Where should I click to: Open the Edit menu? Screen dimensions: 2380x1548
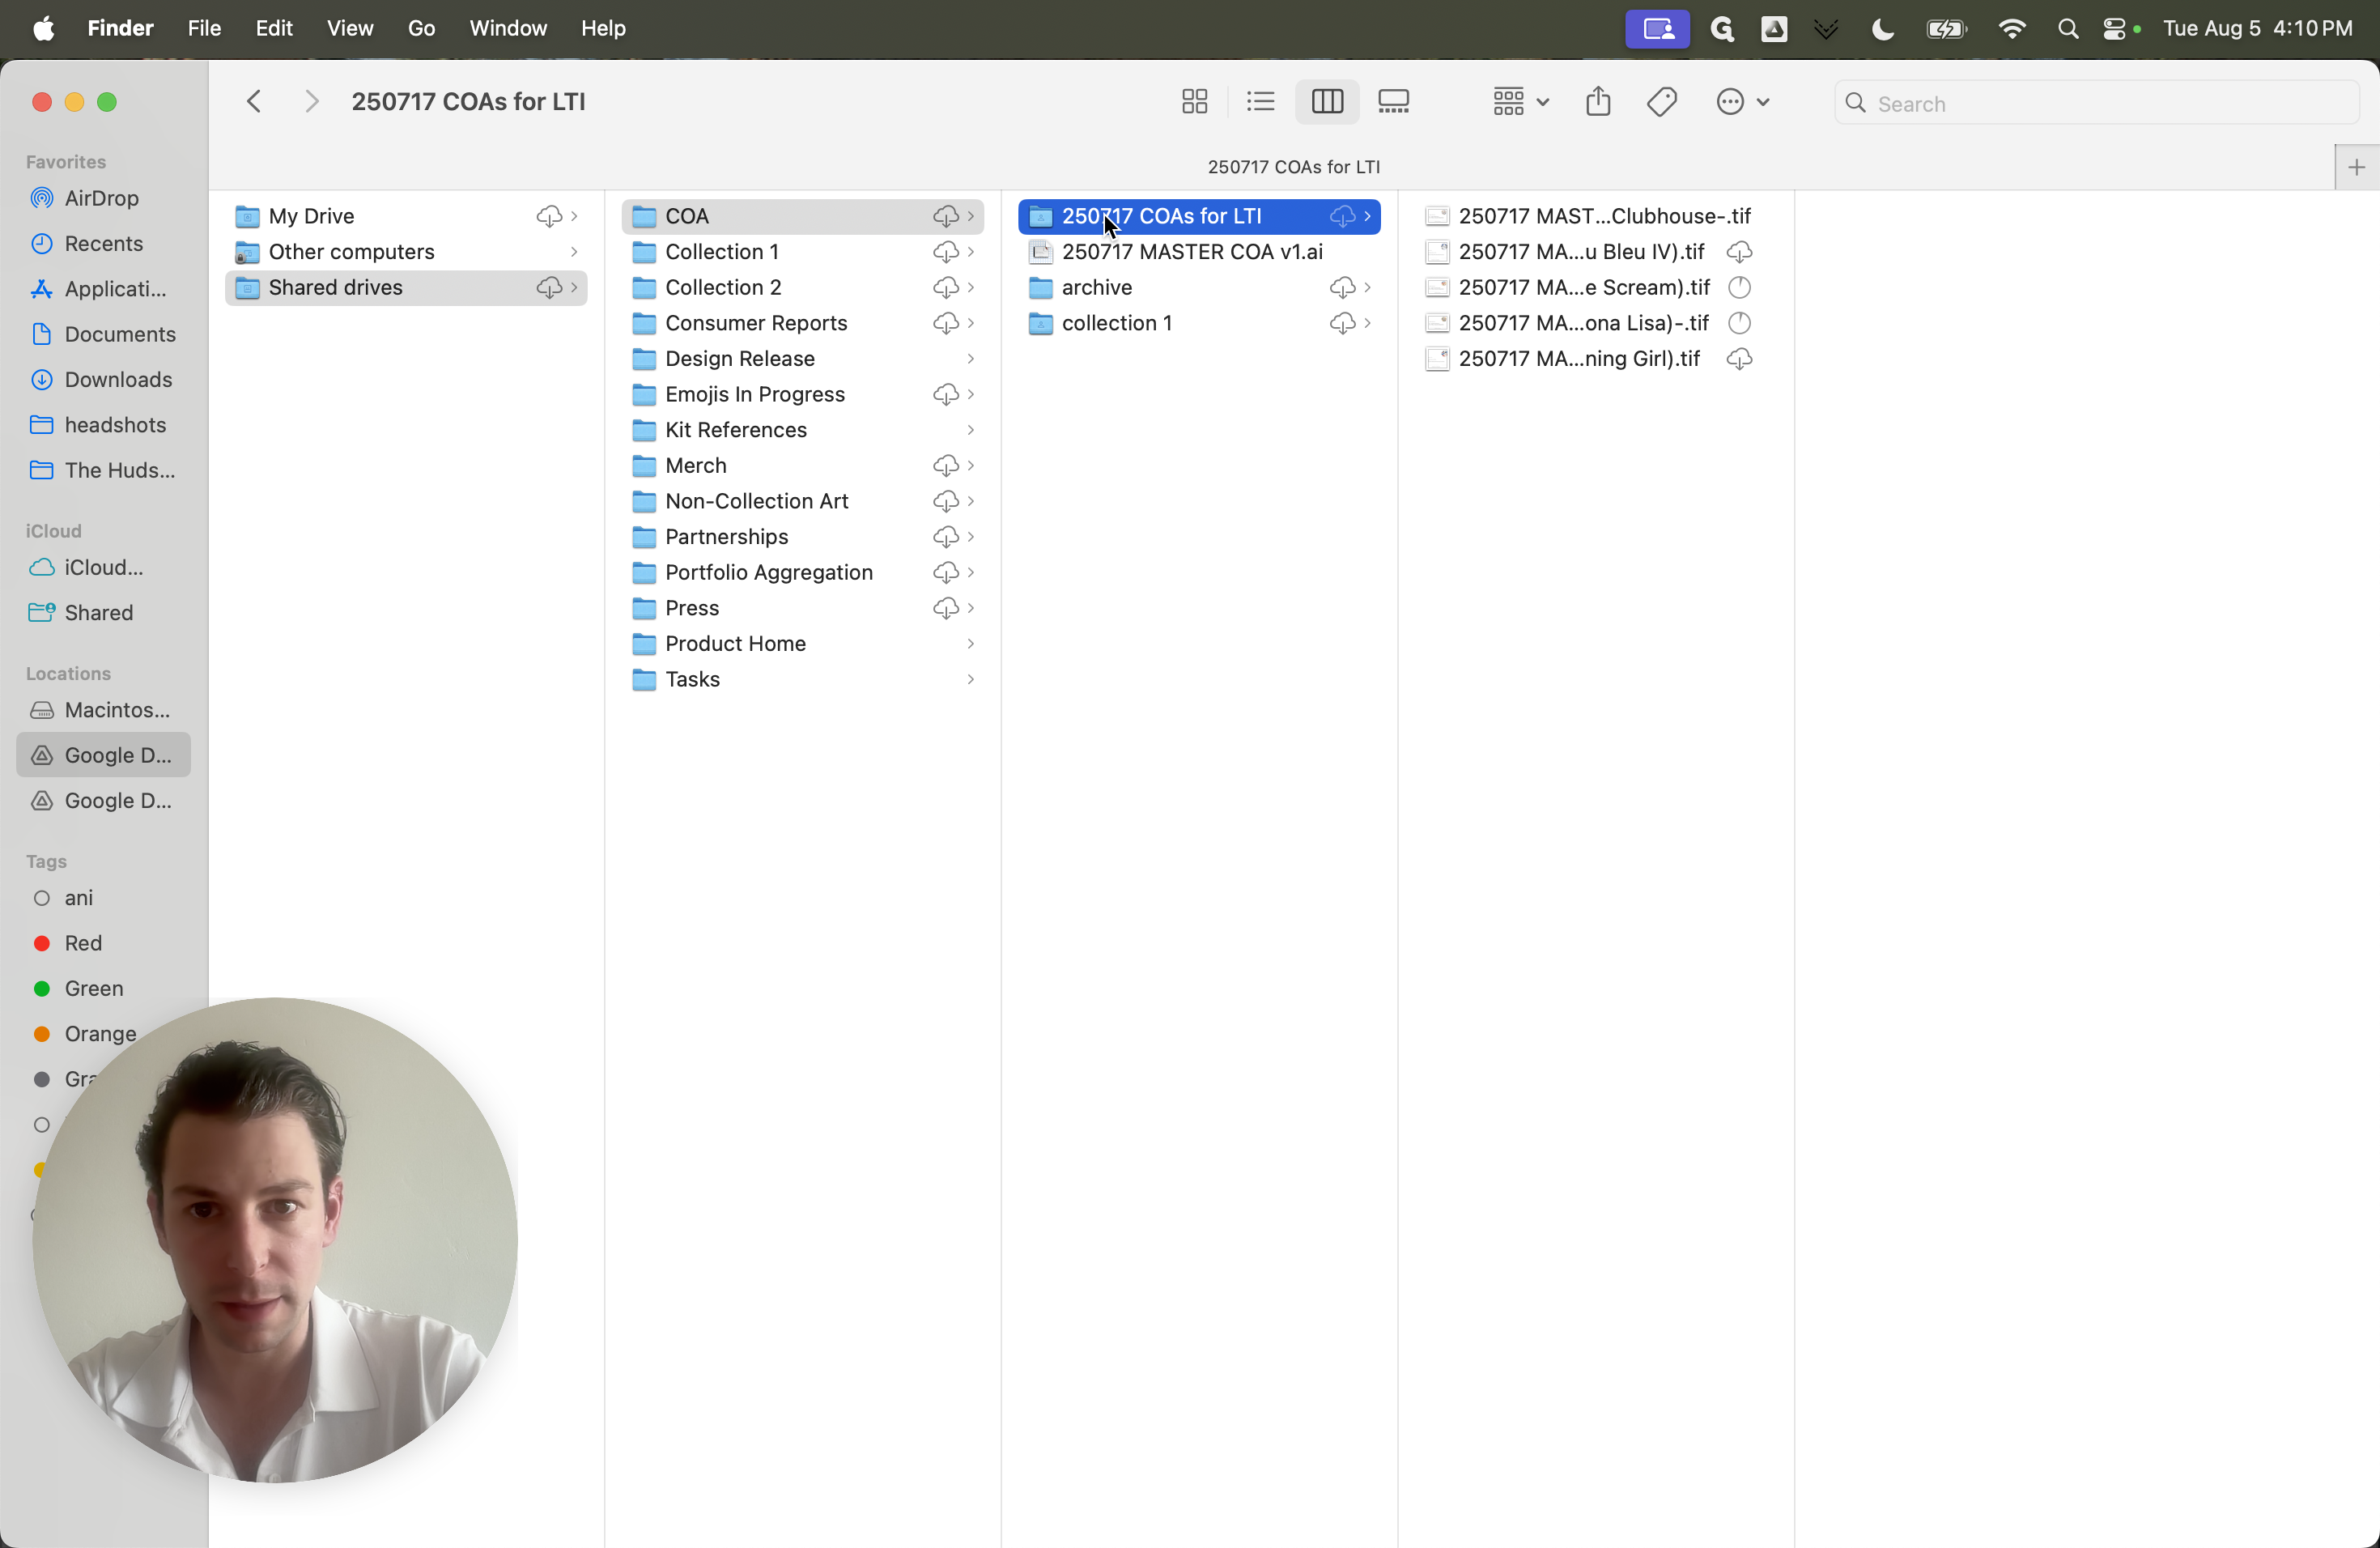coord(273,28)
